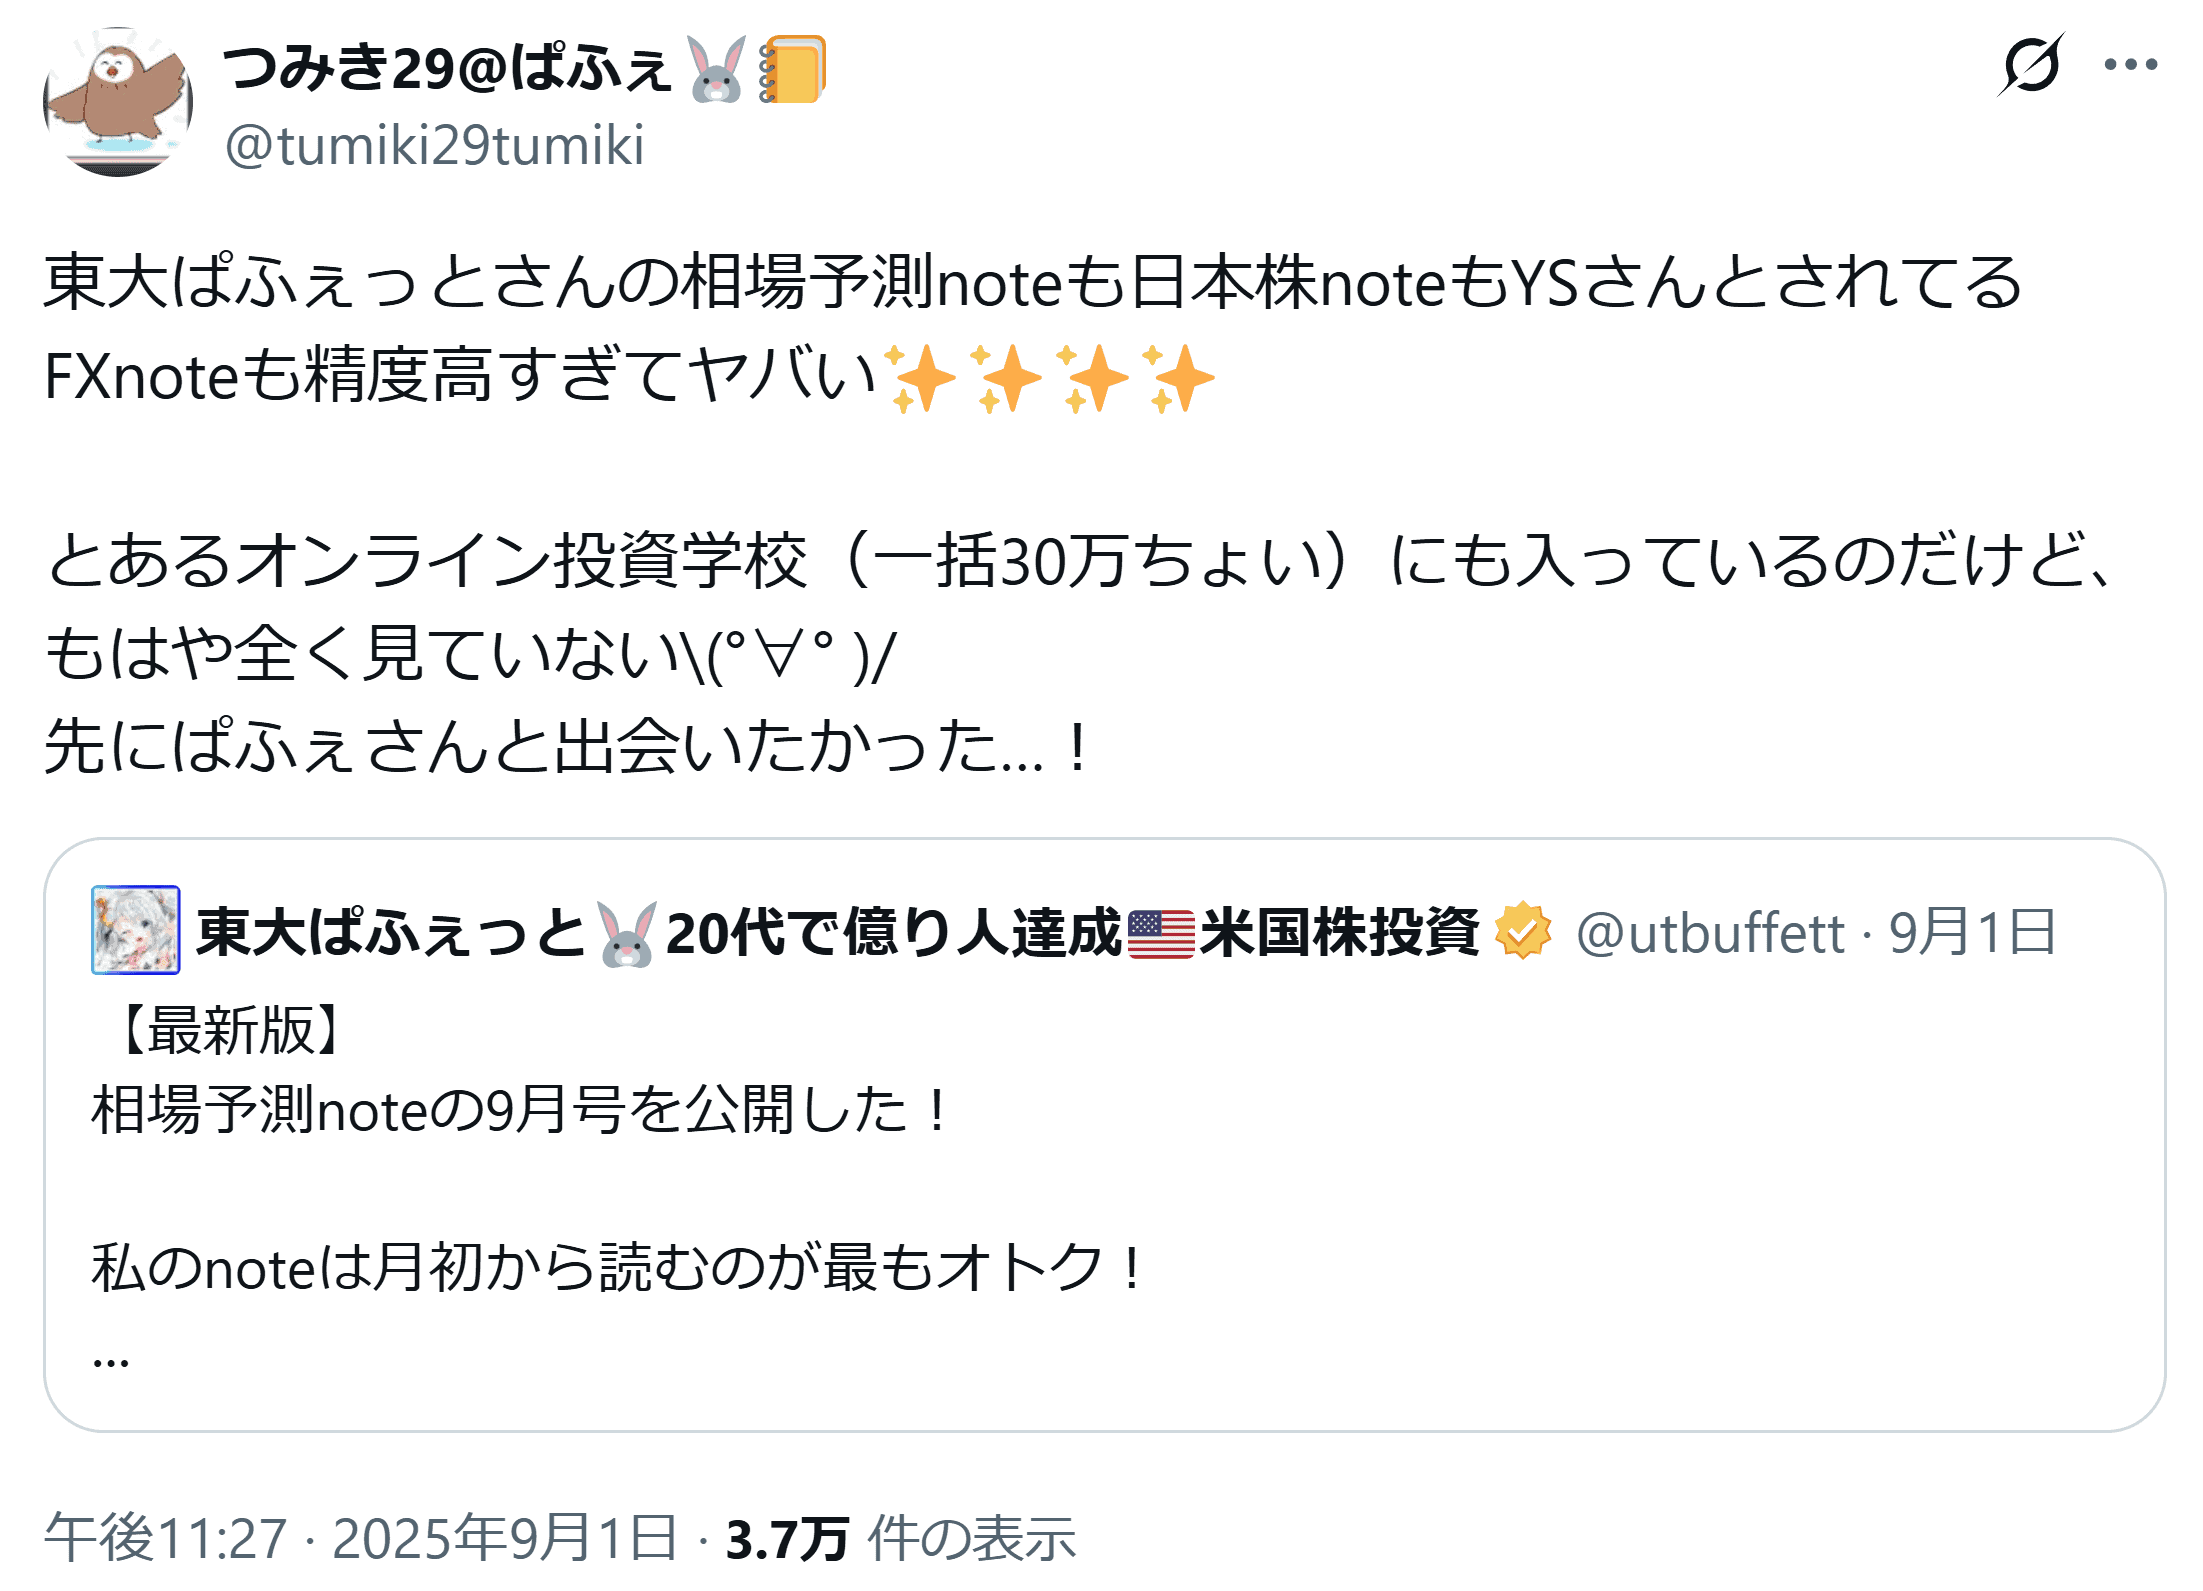This screenshot has width=2203, height=1591.
Task: Click the @utbuffett handle in quoted tweet
Action: click(x=1710, y=934)
